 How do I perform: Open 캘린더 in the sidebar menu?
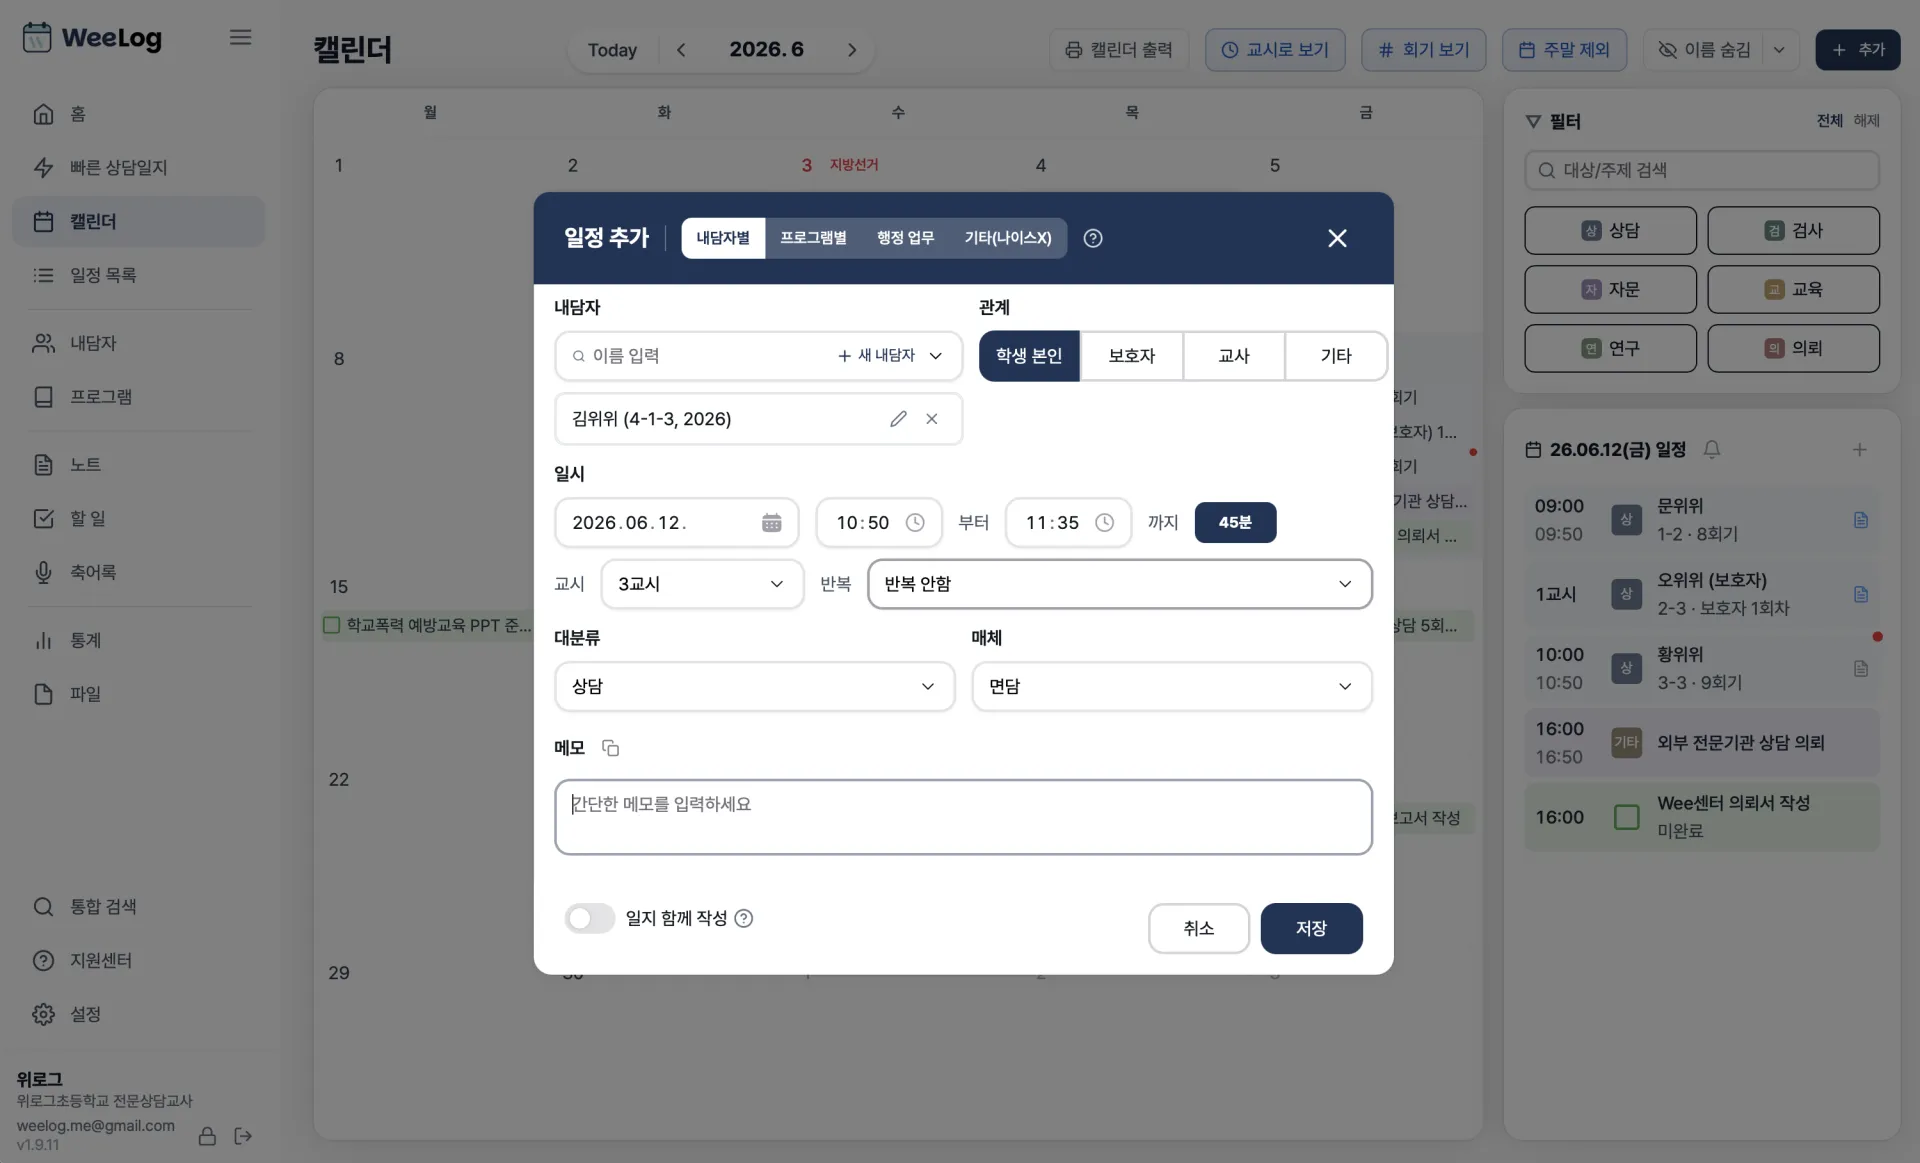138,221
